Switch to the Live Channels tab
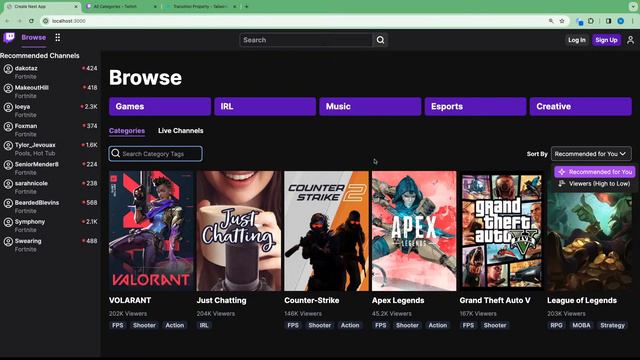 point(180,131)
